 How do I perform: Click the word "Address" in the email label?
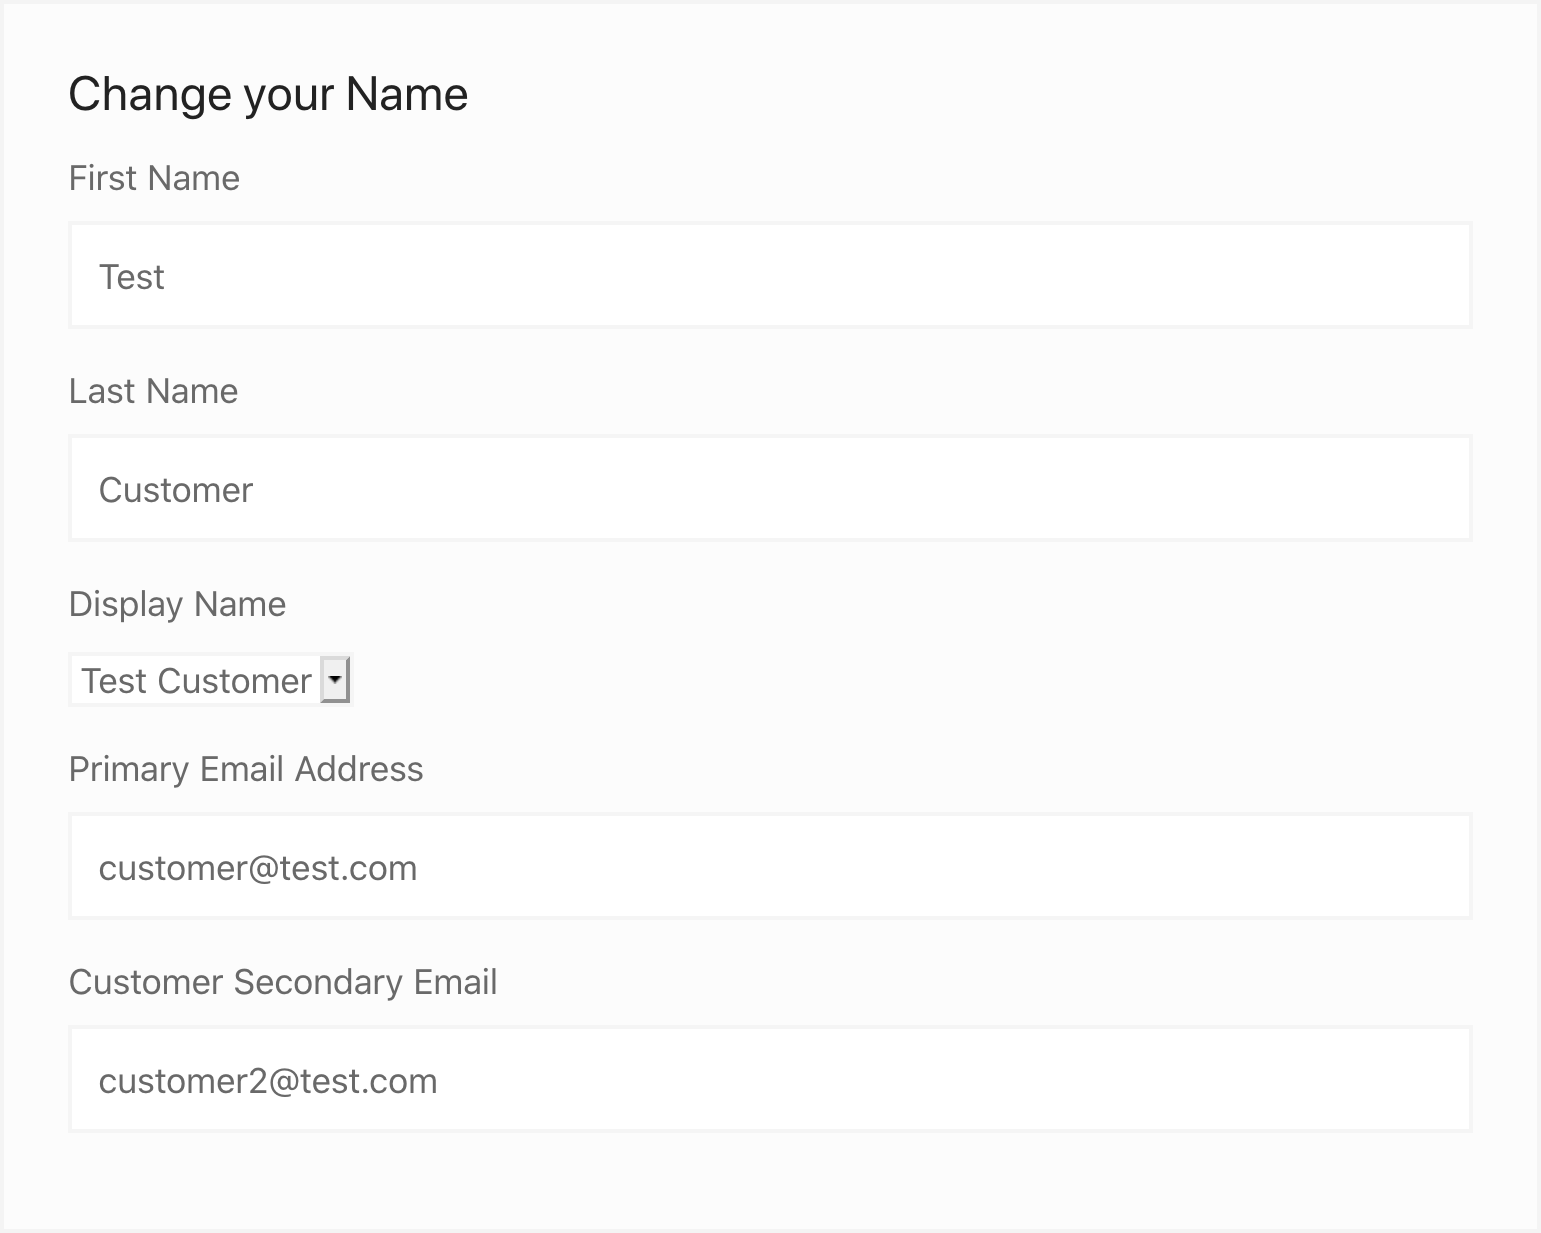click(x=359, y=769)
